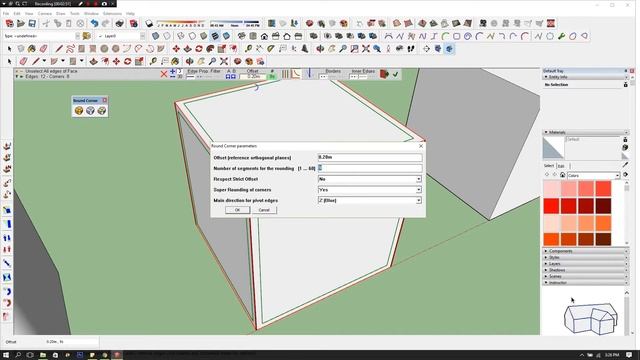This screenshot has height=360, width=640.
Task: Click the Redo arrow icon
Action: coord(106,23)
